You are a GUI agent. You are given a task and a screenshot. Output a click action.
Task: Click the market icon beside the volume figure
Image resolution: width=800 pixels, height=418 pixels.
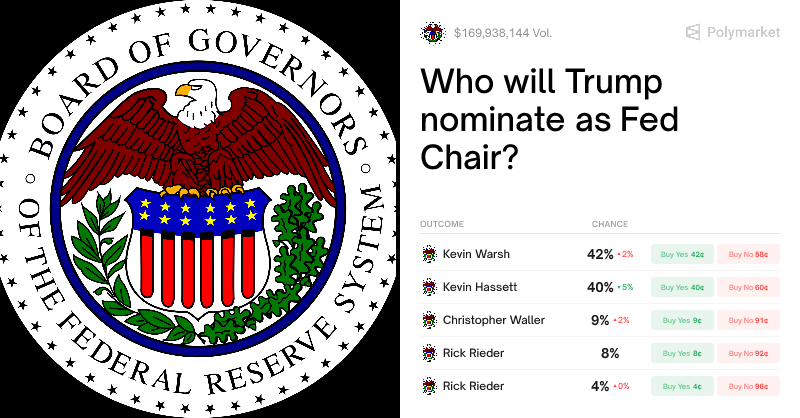(x=432, y=32)
